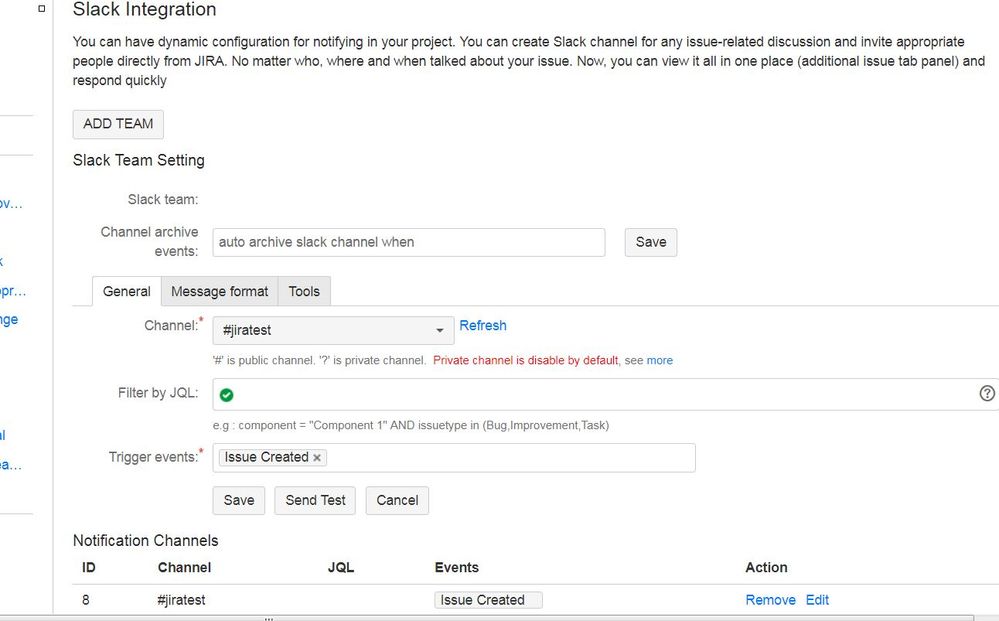Focus the auto archive slack channel field
999x621 pixels.
coord(408,243)
